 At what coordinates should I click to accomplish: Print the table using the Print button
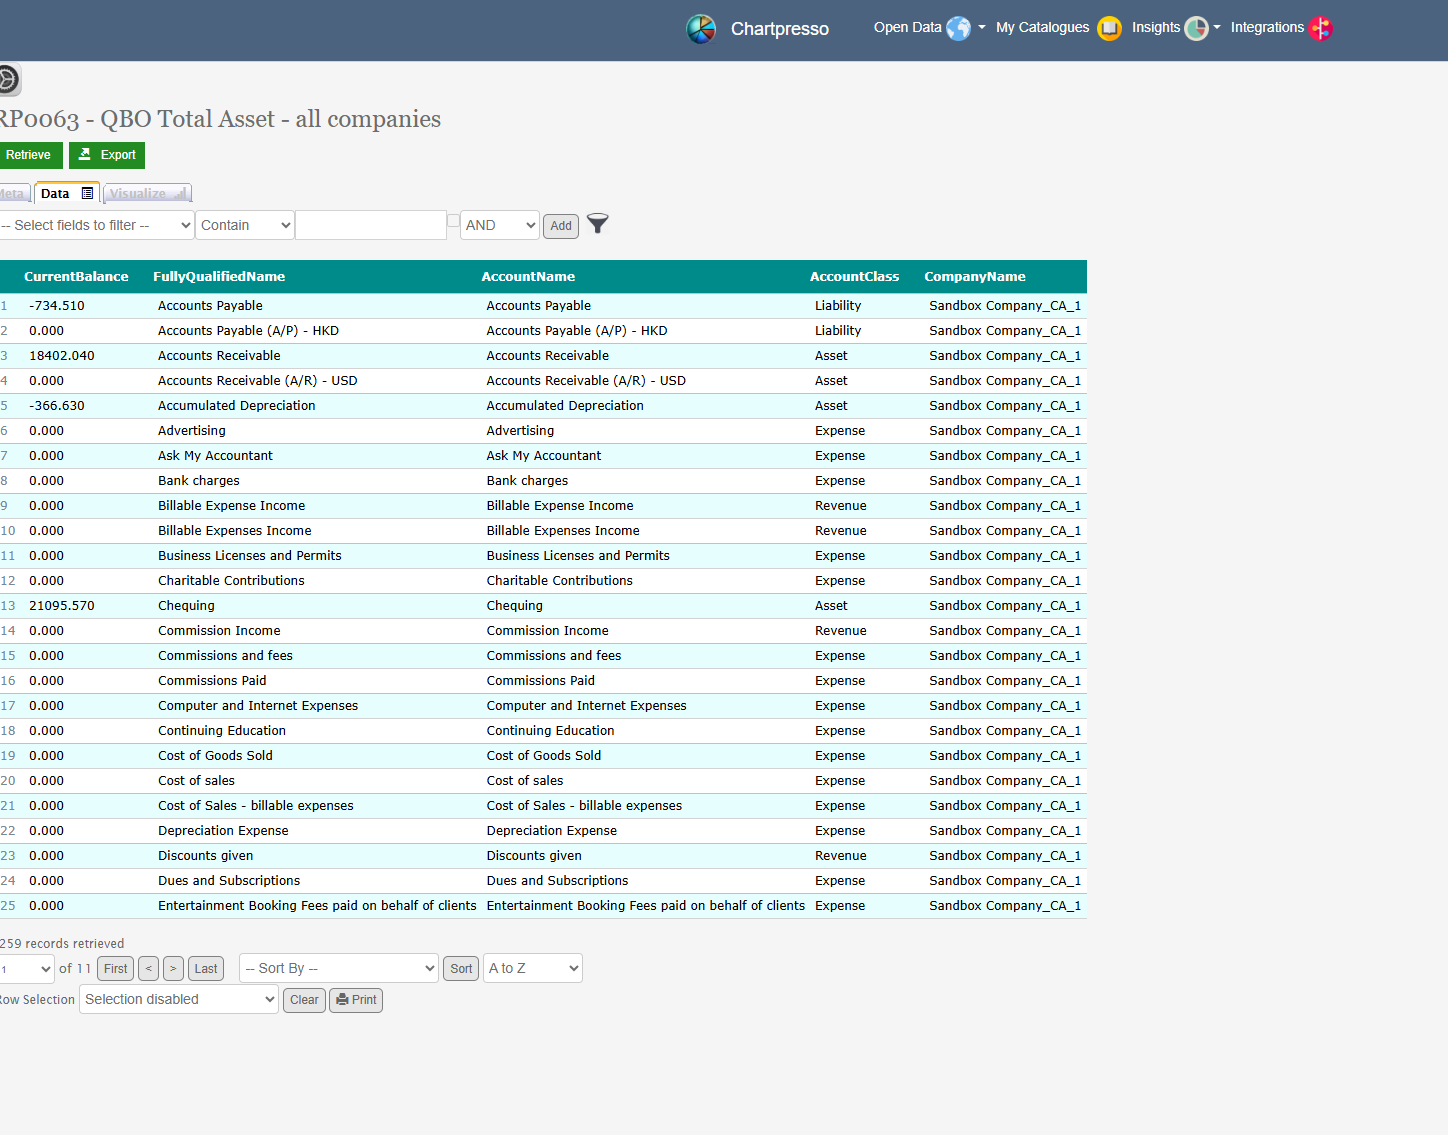click(356, 1000)
